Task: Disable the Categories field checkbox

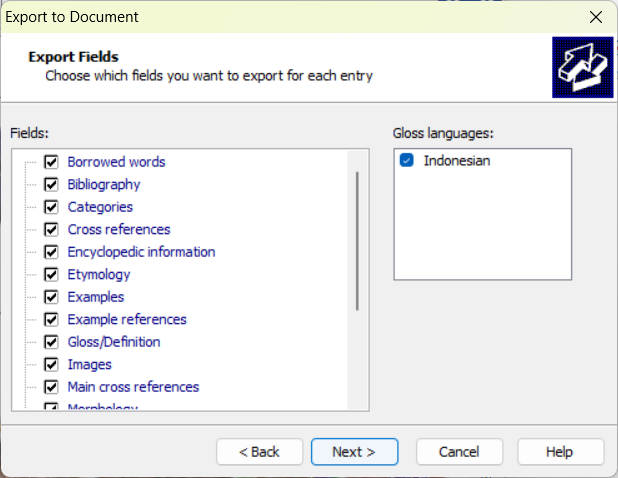Action: [52, 207]
